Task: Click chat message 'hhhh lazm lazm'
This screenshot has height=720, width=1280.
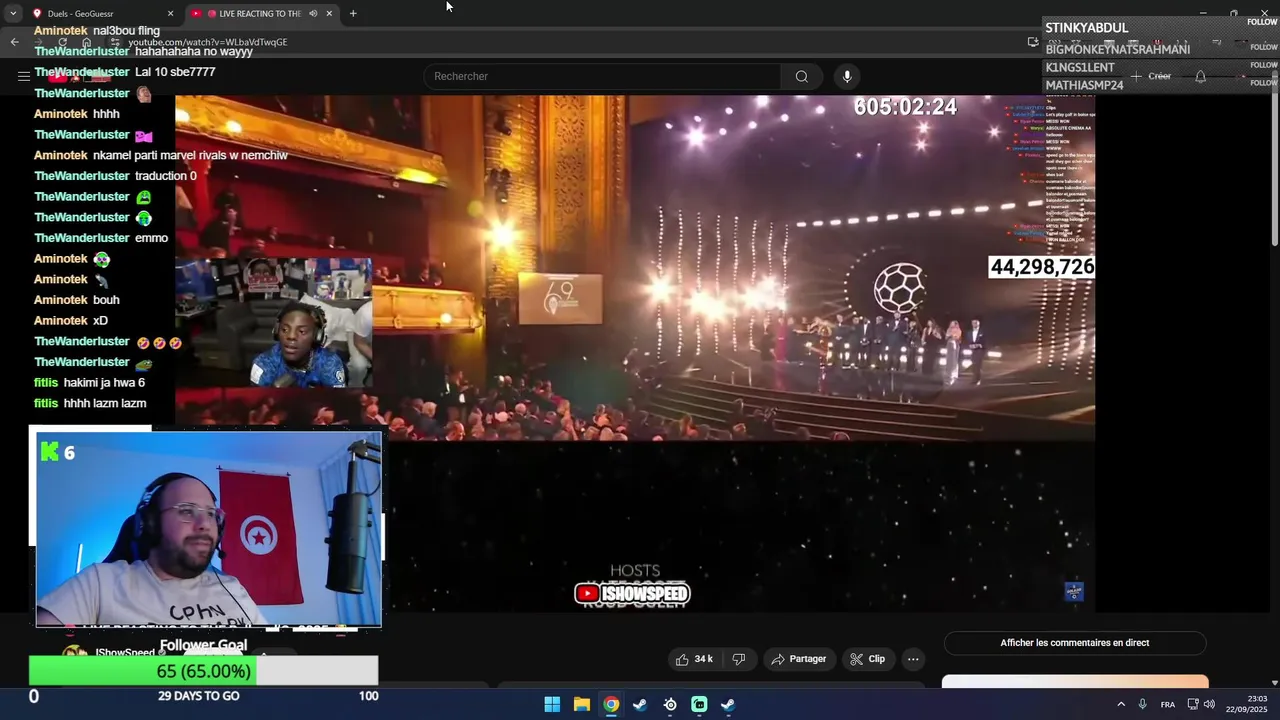Action: 105,404
